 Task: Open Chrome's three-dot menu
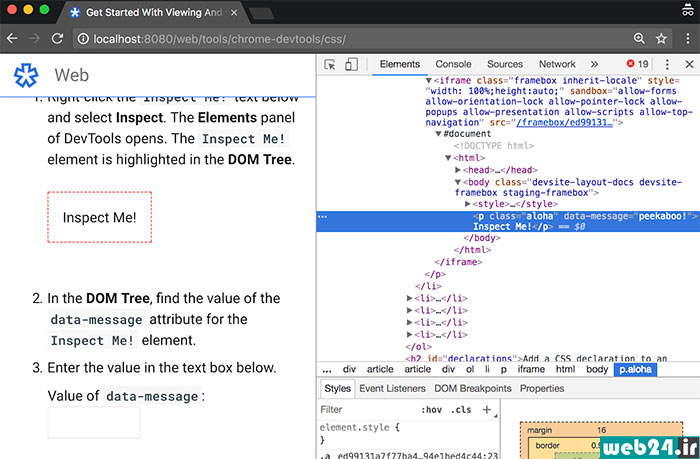688,39
